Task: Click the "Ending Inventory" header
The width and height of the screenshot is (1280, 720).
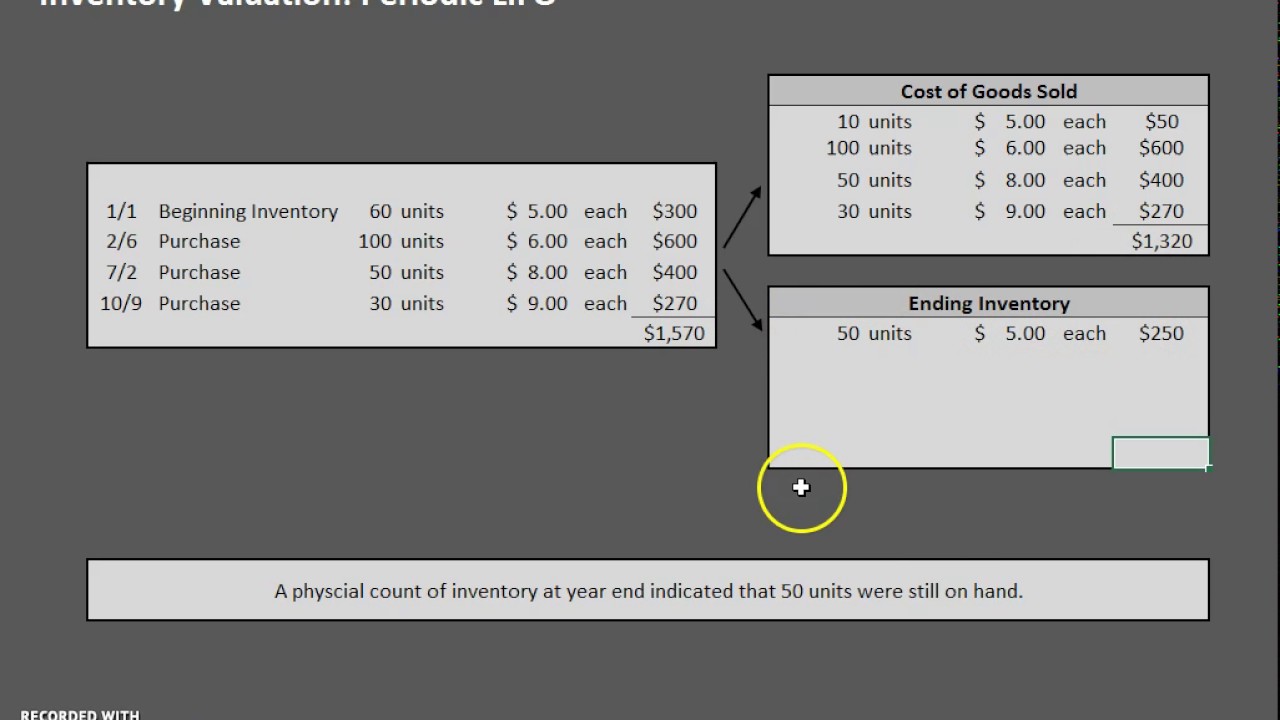Action: click(x=988, y=303)
